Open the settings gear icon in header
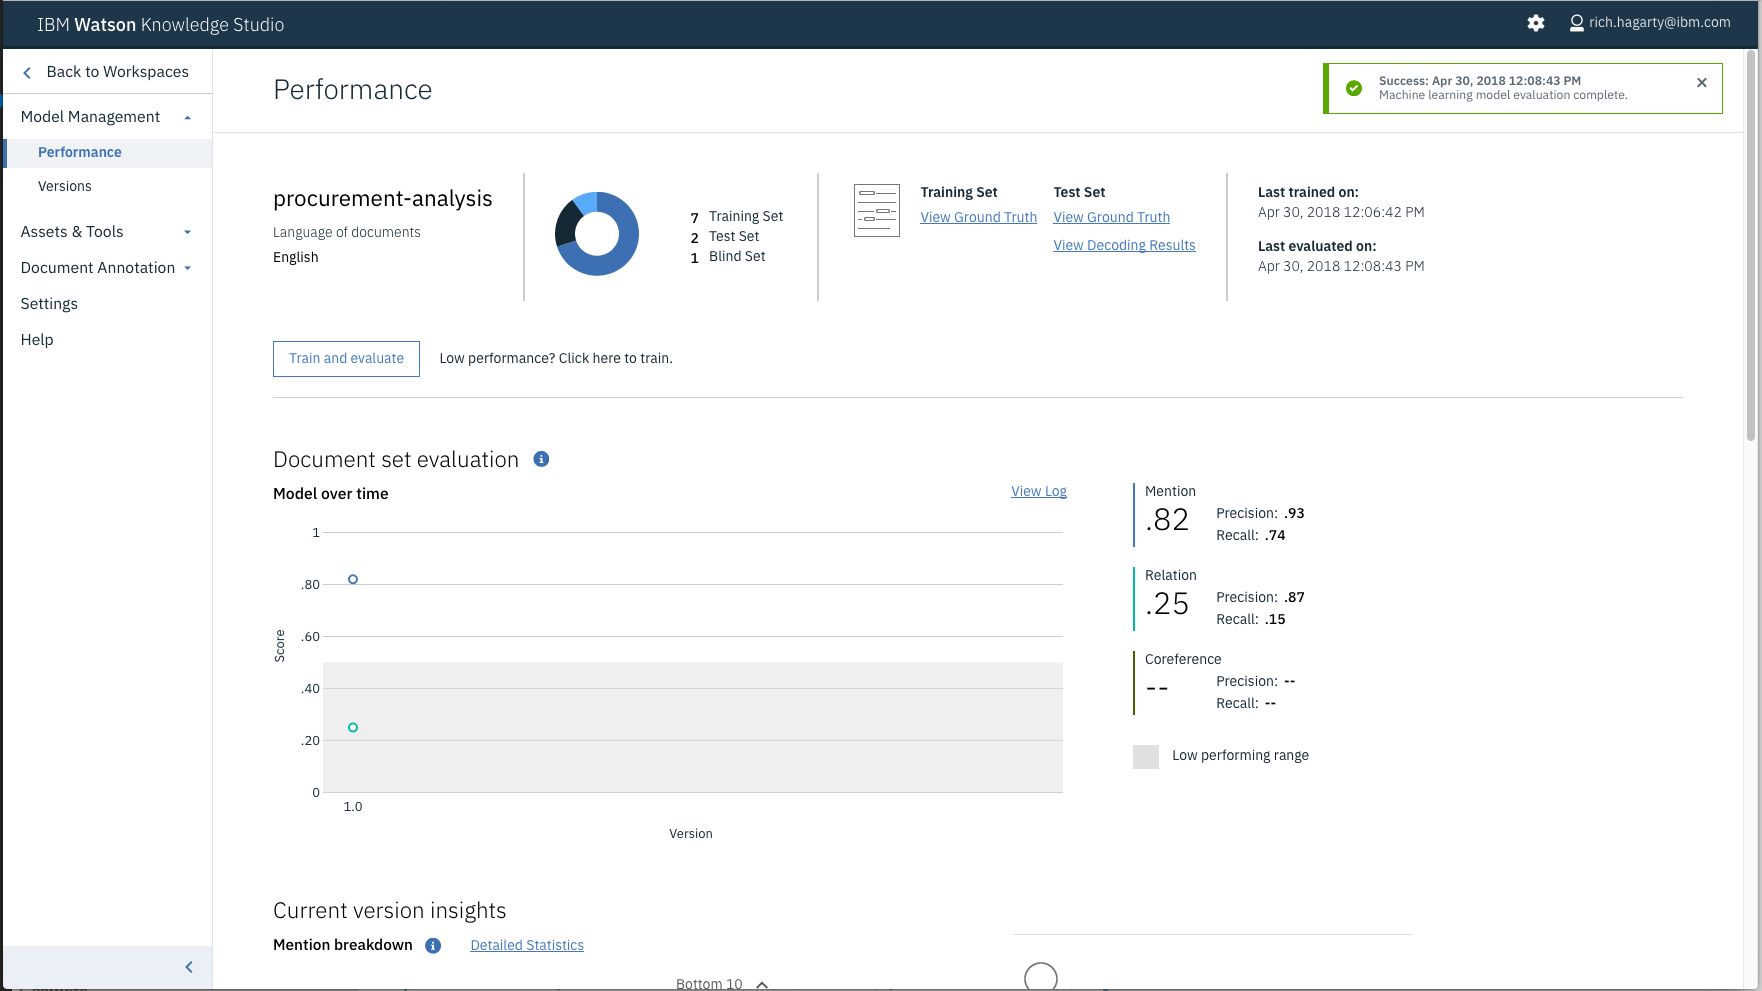Image resolution: width=1762 pixels, height=991 pixels. coord(1536,23)
